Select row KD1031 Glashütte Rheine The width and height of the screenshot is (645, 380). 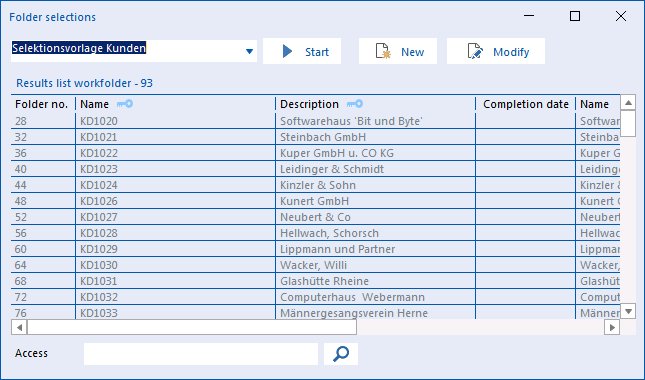[x=316, y=281]
